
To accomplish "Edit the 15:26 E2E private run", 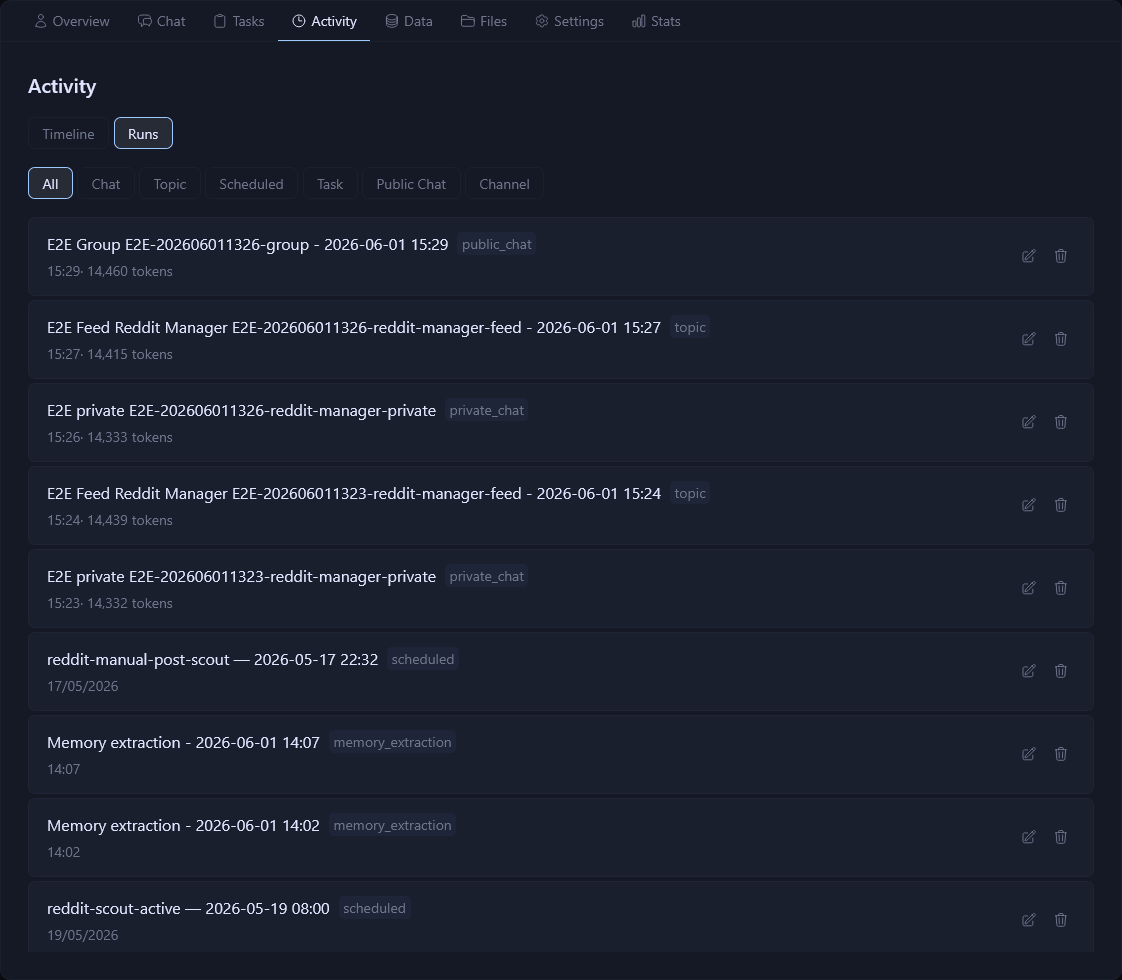I will click(1028, 422).
